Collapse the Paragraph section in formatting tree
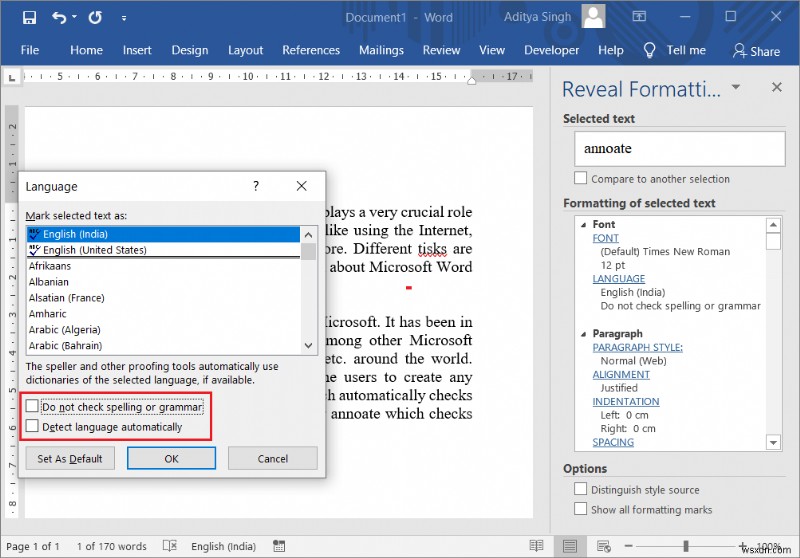The width and height of the screenshot is (800, 558). coord(582,334)
